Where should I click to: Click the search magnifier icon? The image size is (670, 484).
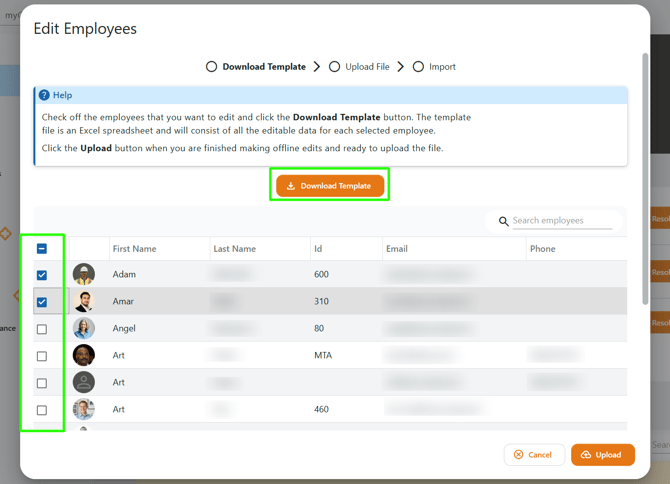coord(503,221)
